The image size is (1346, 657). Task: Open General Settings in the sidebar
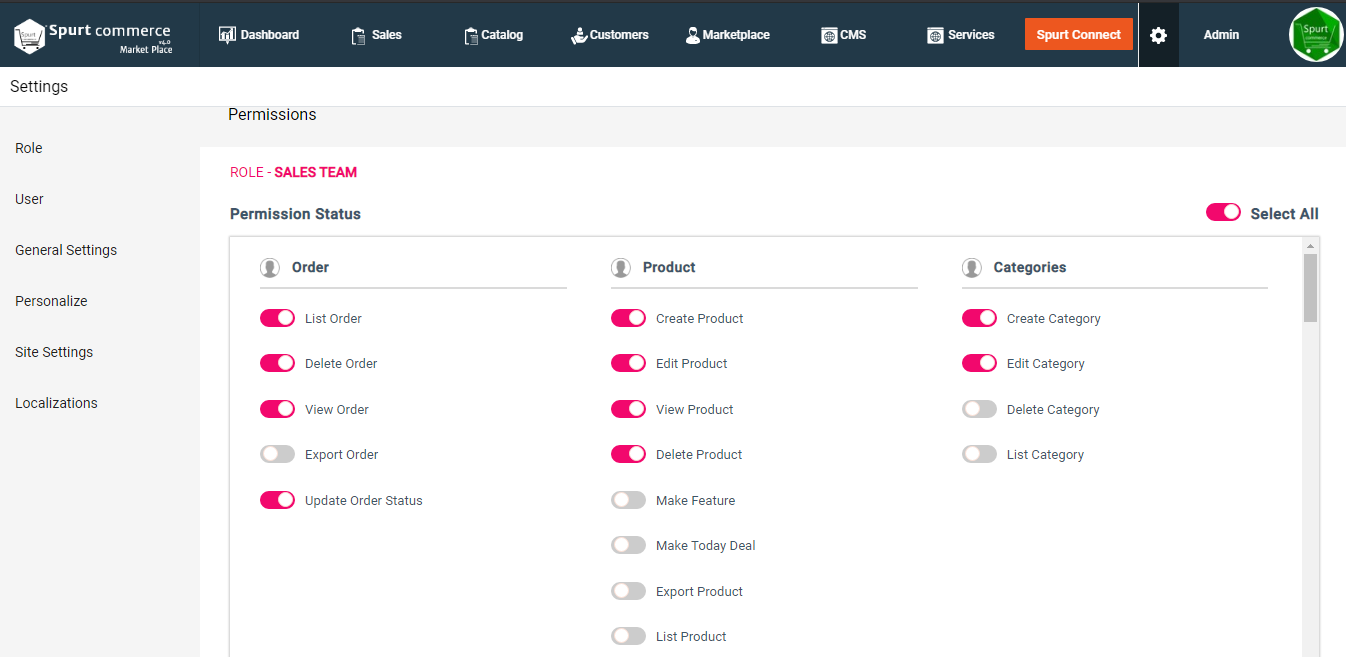pos(66,250)
